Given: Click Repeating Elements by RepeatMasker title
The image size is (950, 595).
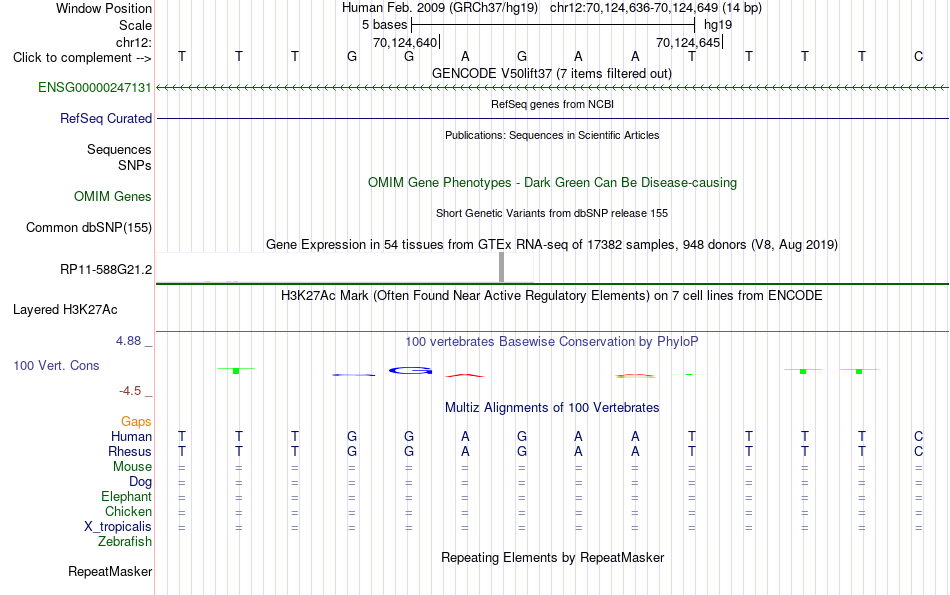Looking at the screenshot, I should [552, 557].
